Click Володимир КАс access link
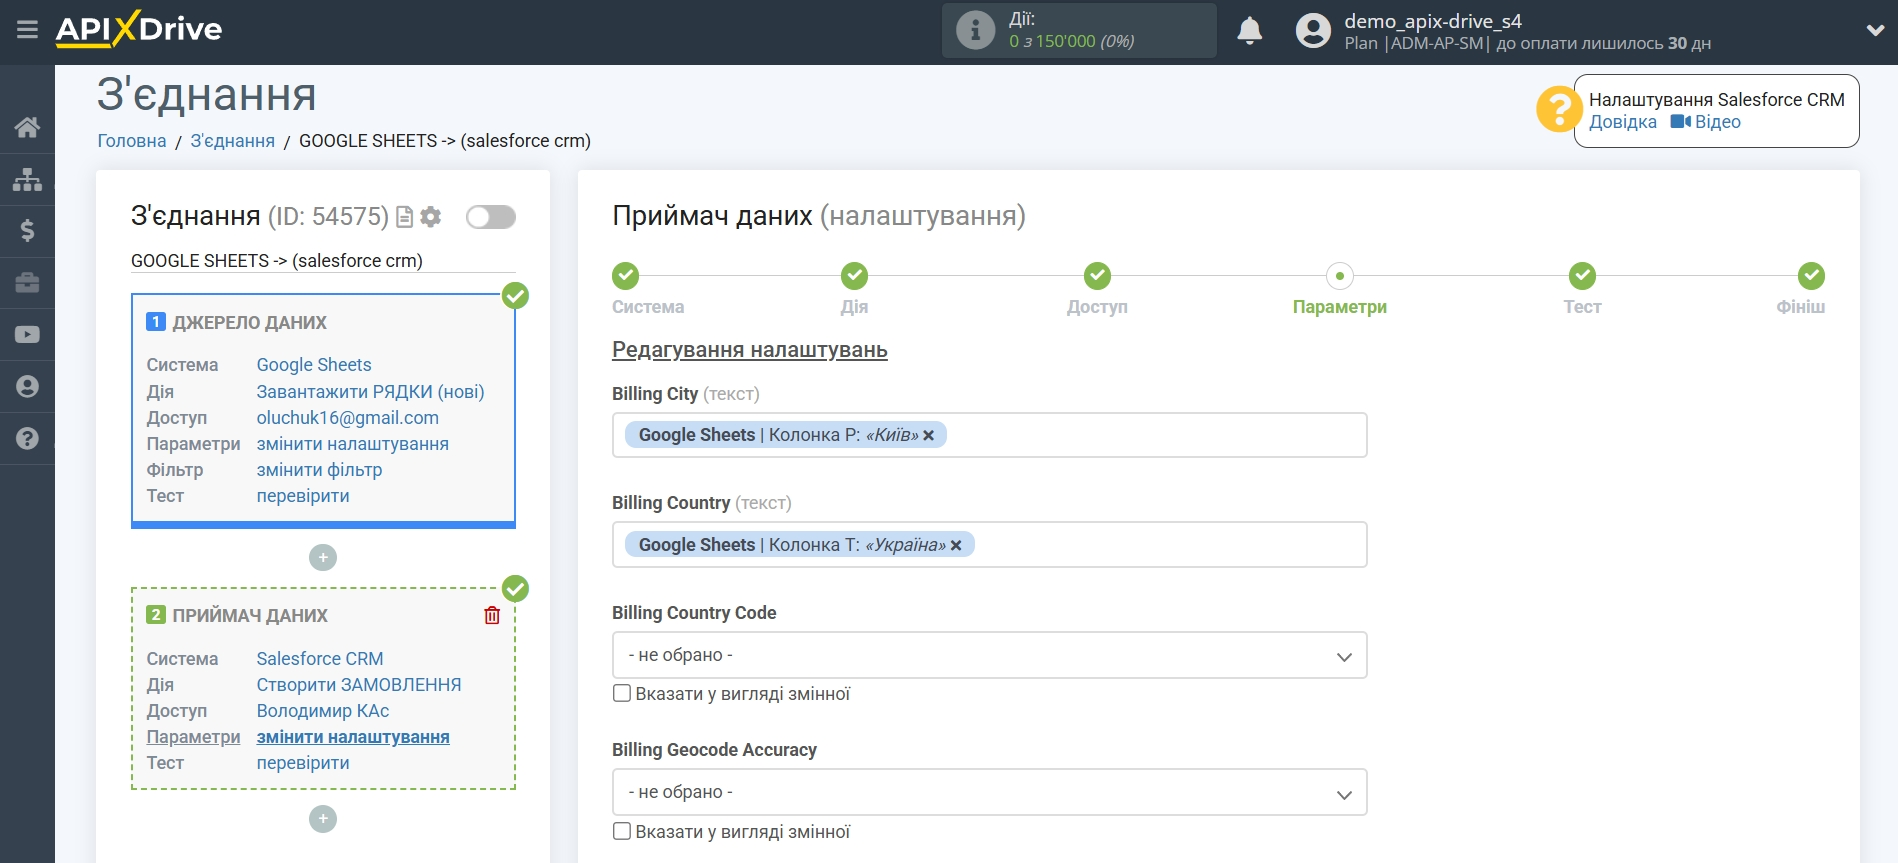1898x863 pixels. click(x=322, y=711)
